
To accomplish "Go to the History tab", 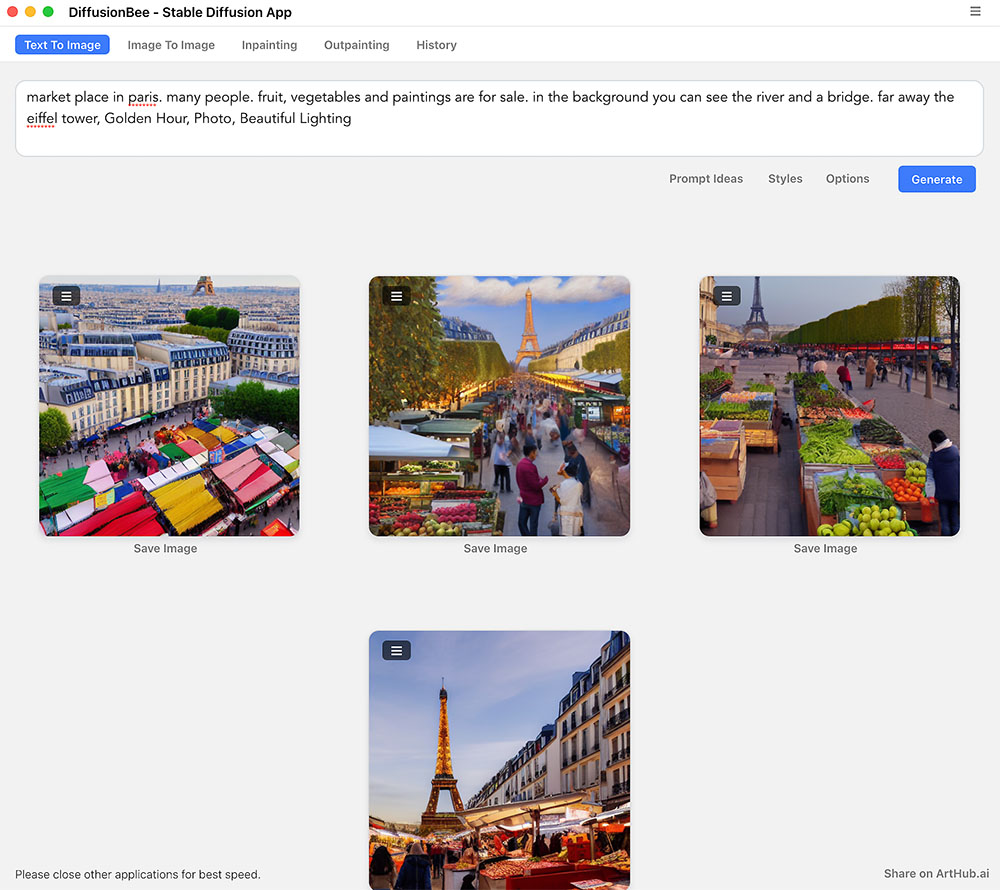I will click(436, 45).
